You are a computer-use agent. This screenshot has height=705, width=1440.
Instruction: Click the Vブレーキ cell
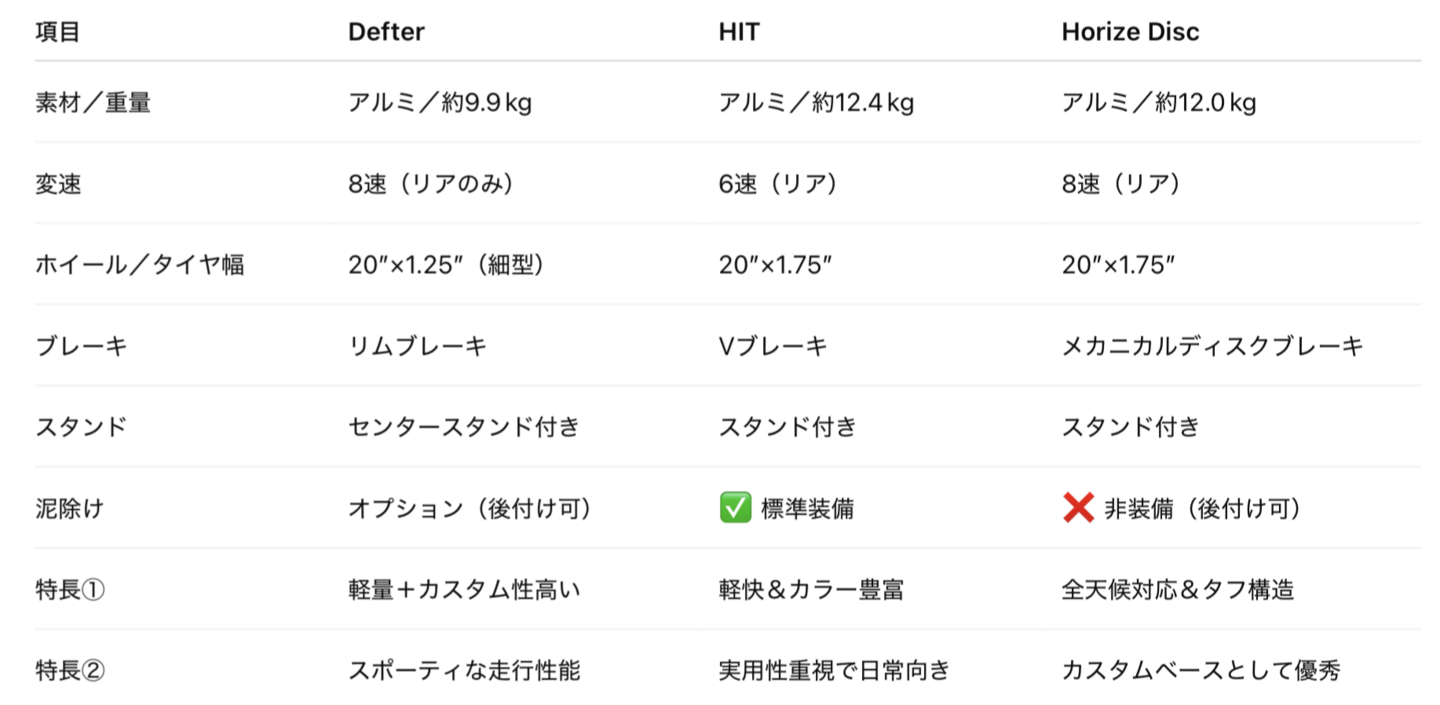(773, 347)
